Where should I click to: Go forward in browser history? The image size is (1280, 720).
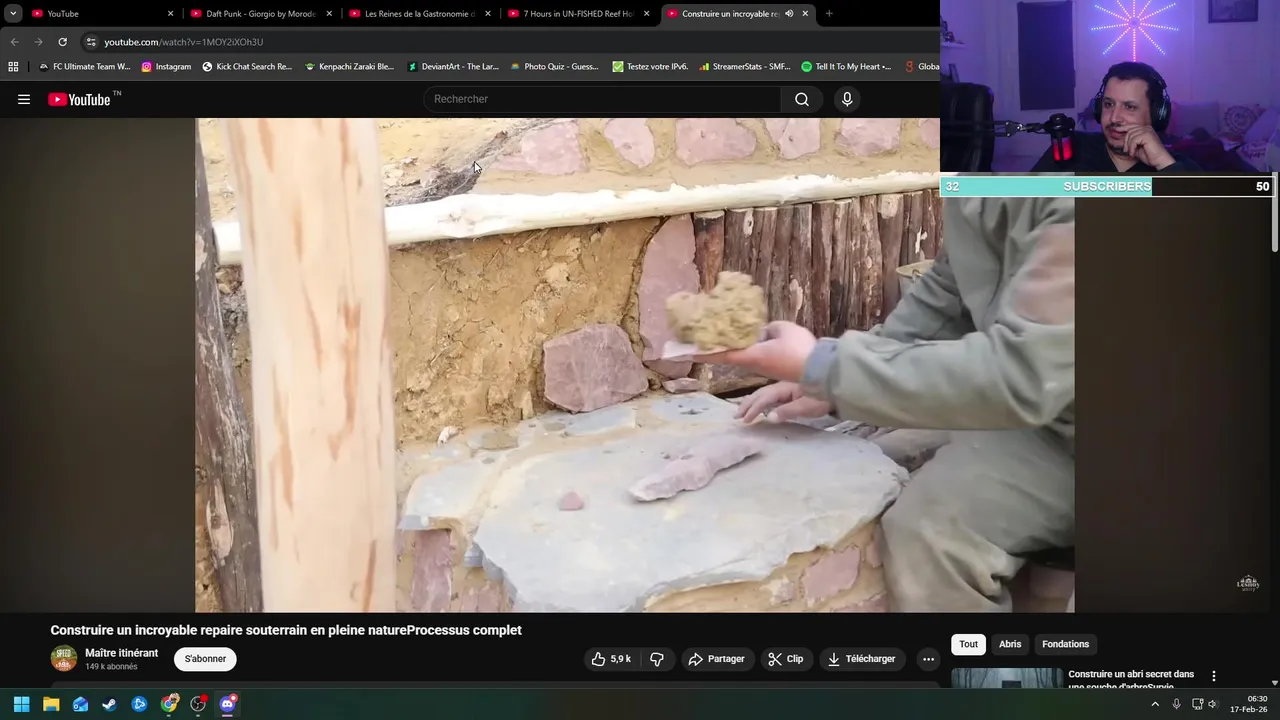click(x=38, y=42)
